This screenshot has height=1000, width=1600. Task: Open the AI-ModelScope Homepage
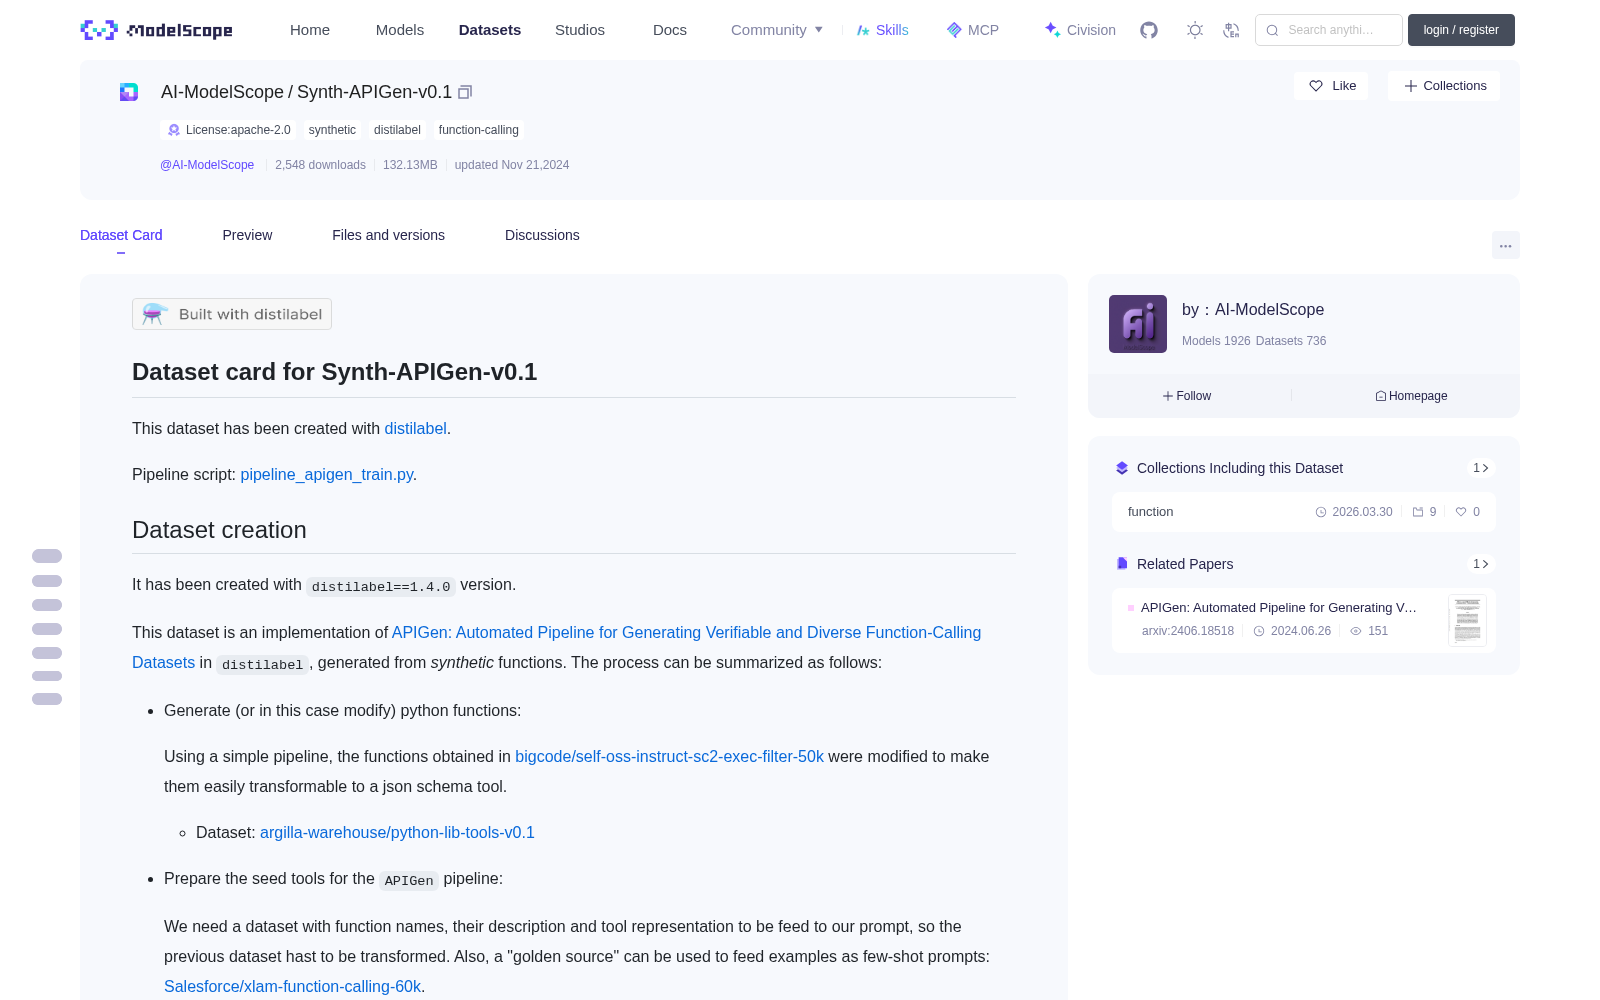pyautogui.click(x=1411, y=396)
